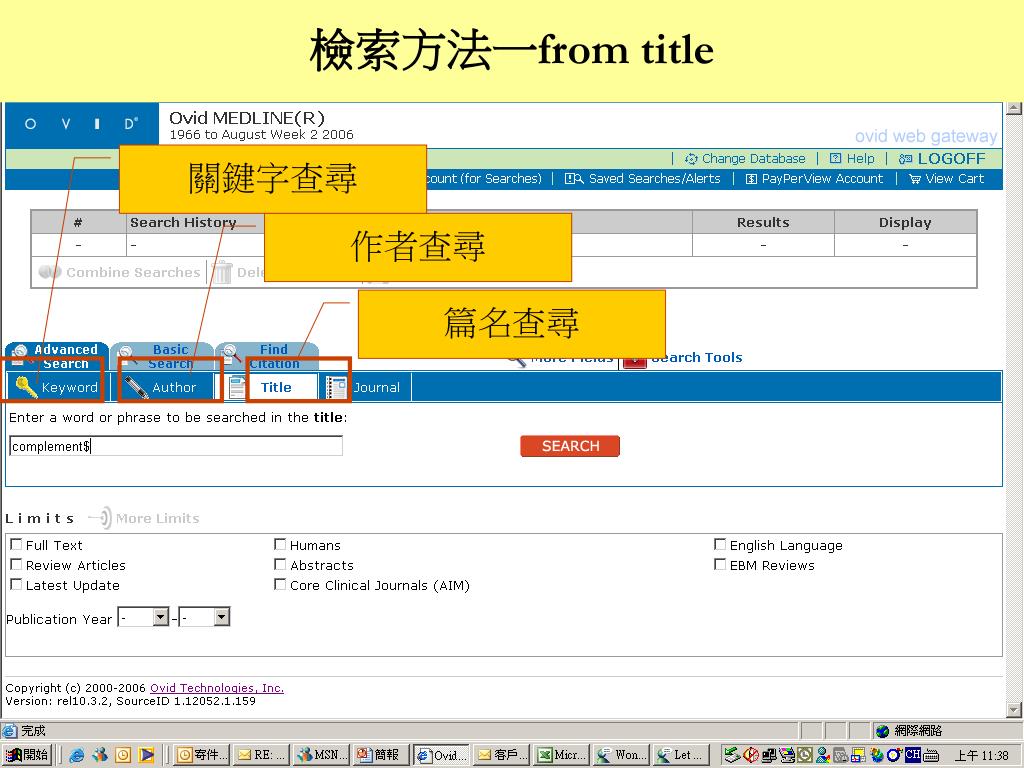Check the Abstracts limit
This screenshot has width=1024, height=768.
(x=280, y=564)
